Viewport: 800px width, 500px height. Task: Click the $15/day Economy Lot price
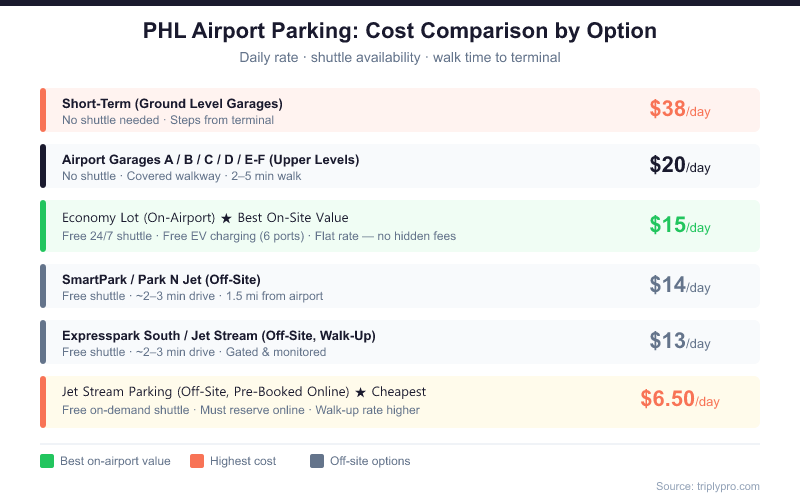(x=680, y=226)
